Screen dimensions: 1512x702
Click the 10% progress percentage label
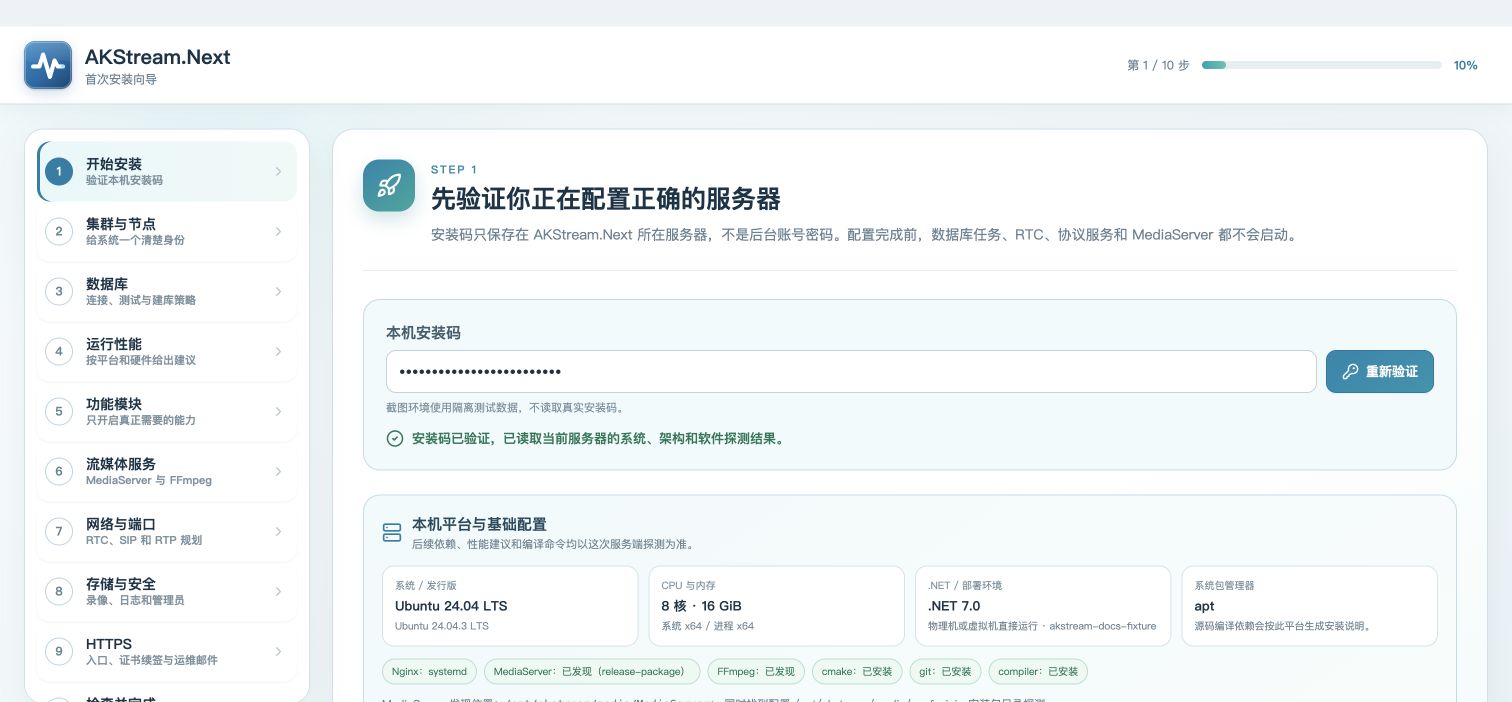coord(1465,65)
